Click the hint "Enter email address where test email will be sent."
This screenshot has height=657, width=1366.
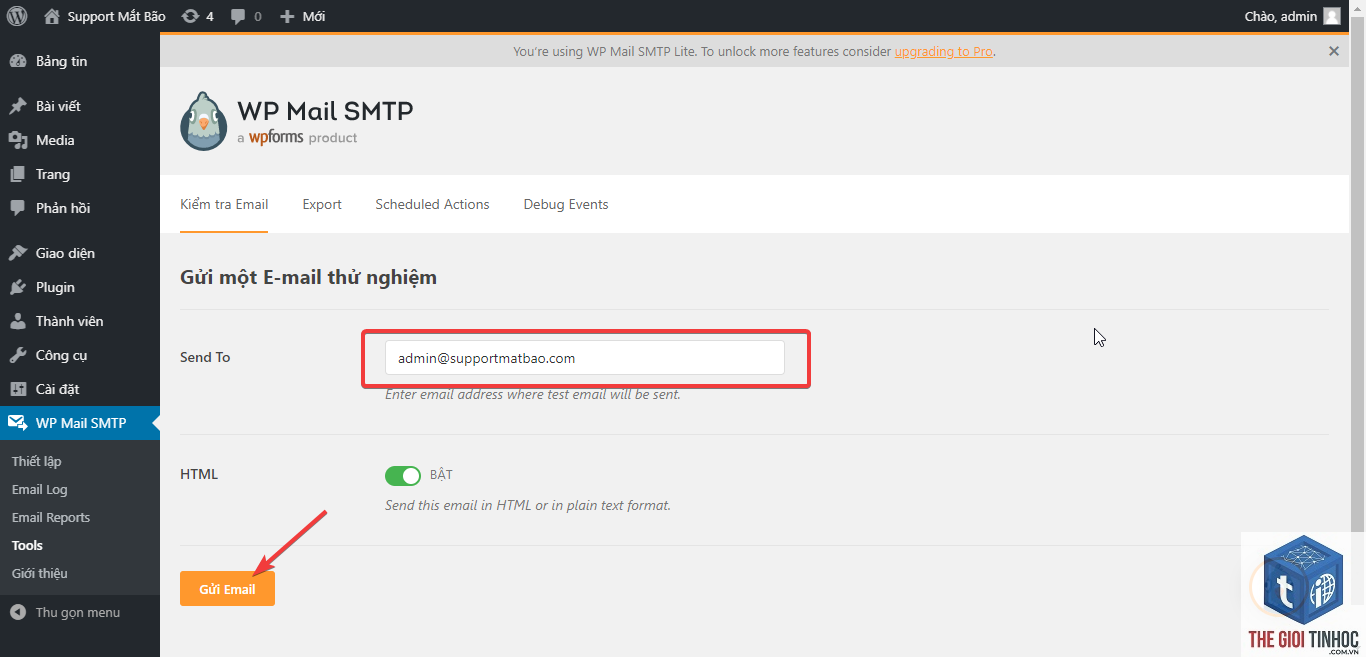coord(533,394)
